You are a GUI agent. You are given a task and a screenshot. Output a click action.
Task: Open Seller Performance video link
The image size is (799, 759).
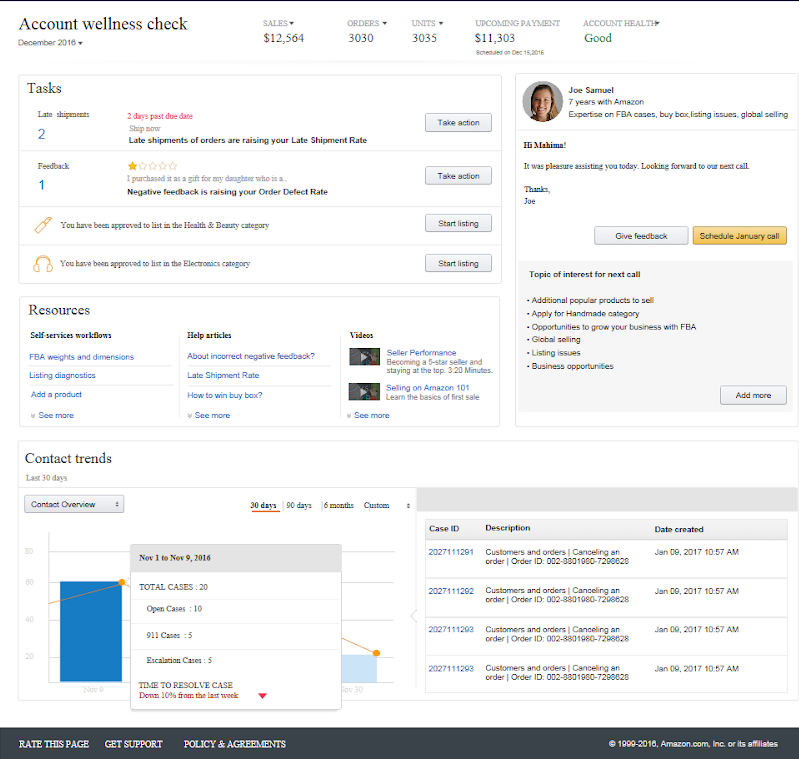click(421, 353)
